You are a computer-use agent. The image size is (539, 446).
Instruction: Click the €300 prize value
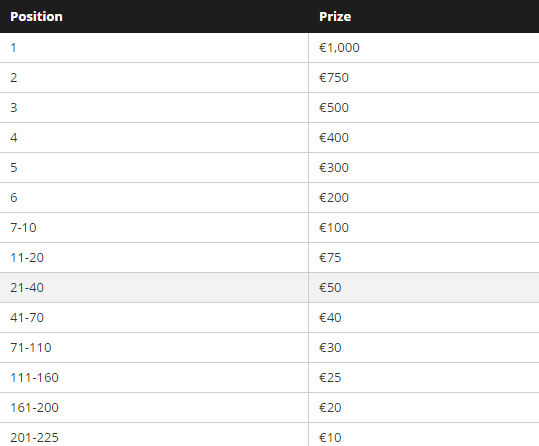point(334,167)
